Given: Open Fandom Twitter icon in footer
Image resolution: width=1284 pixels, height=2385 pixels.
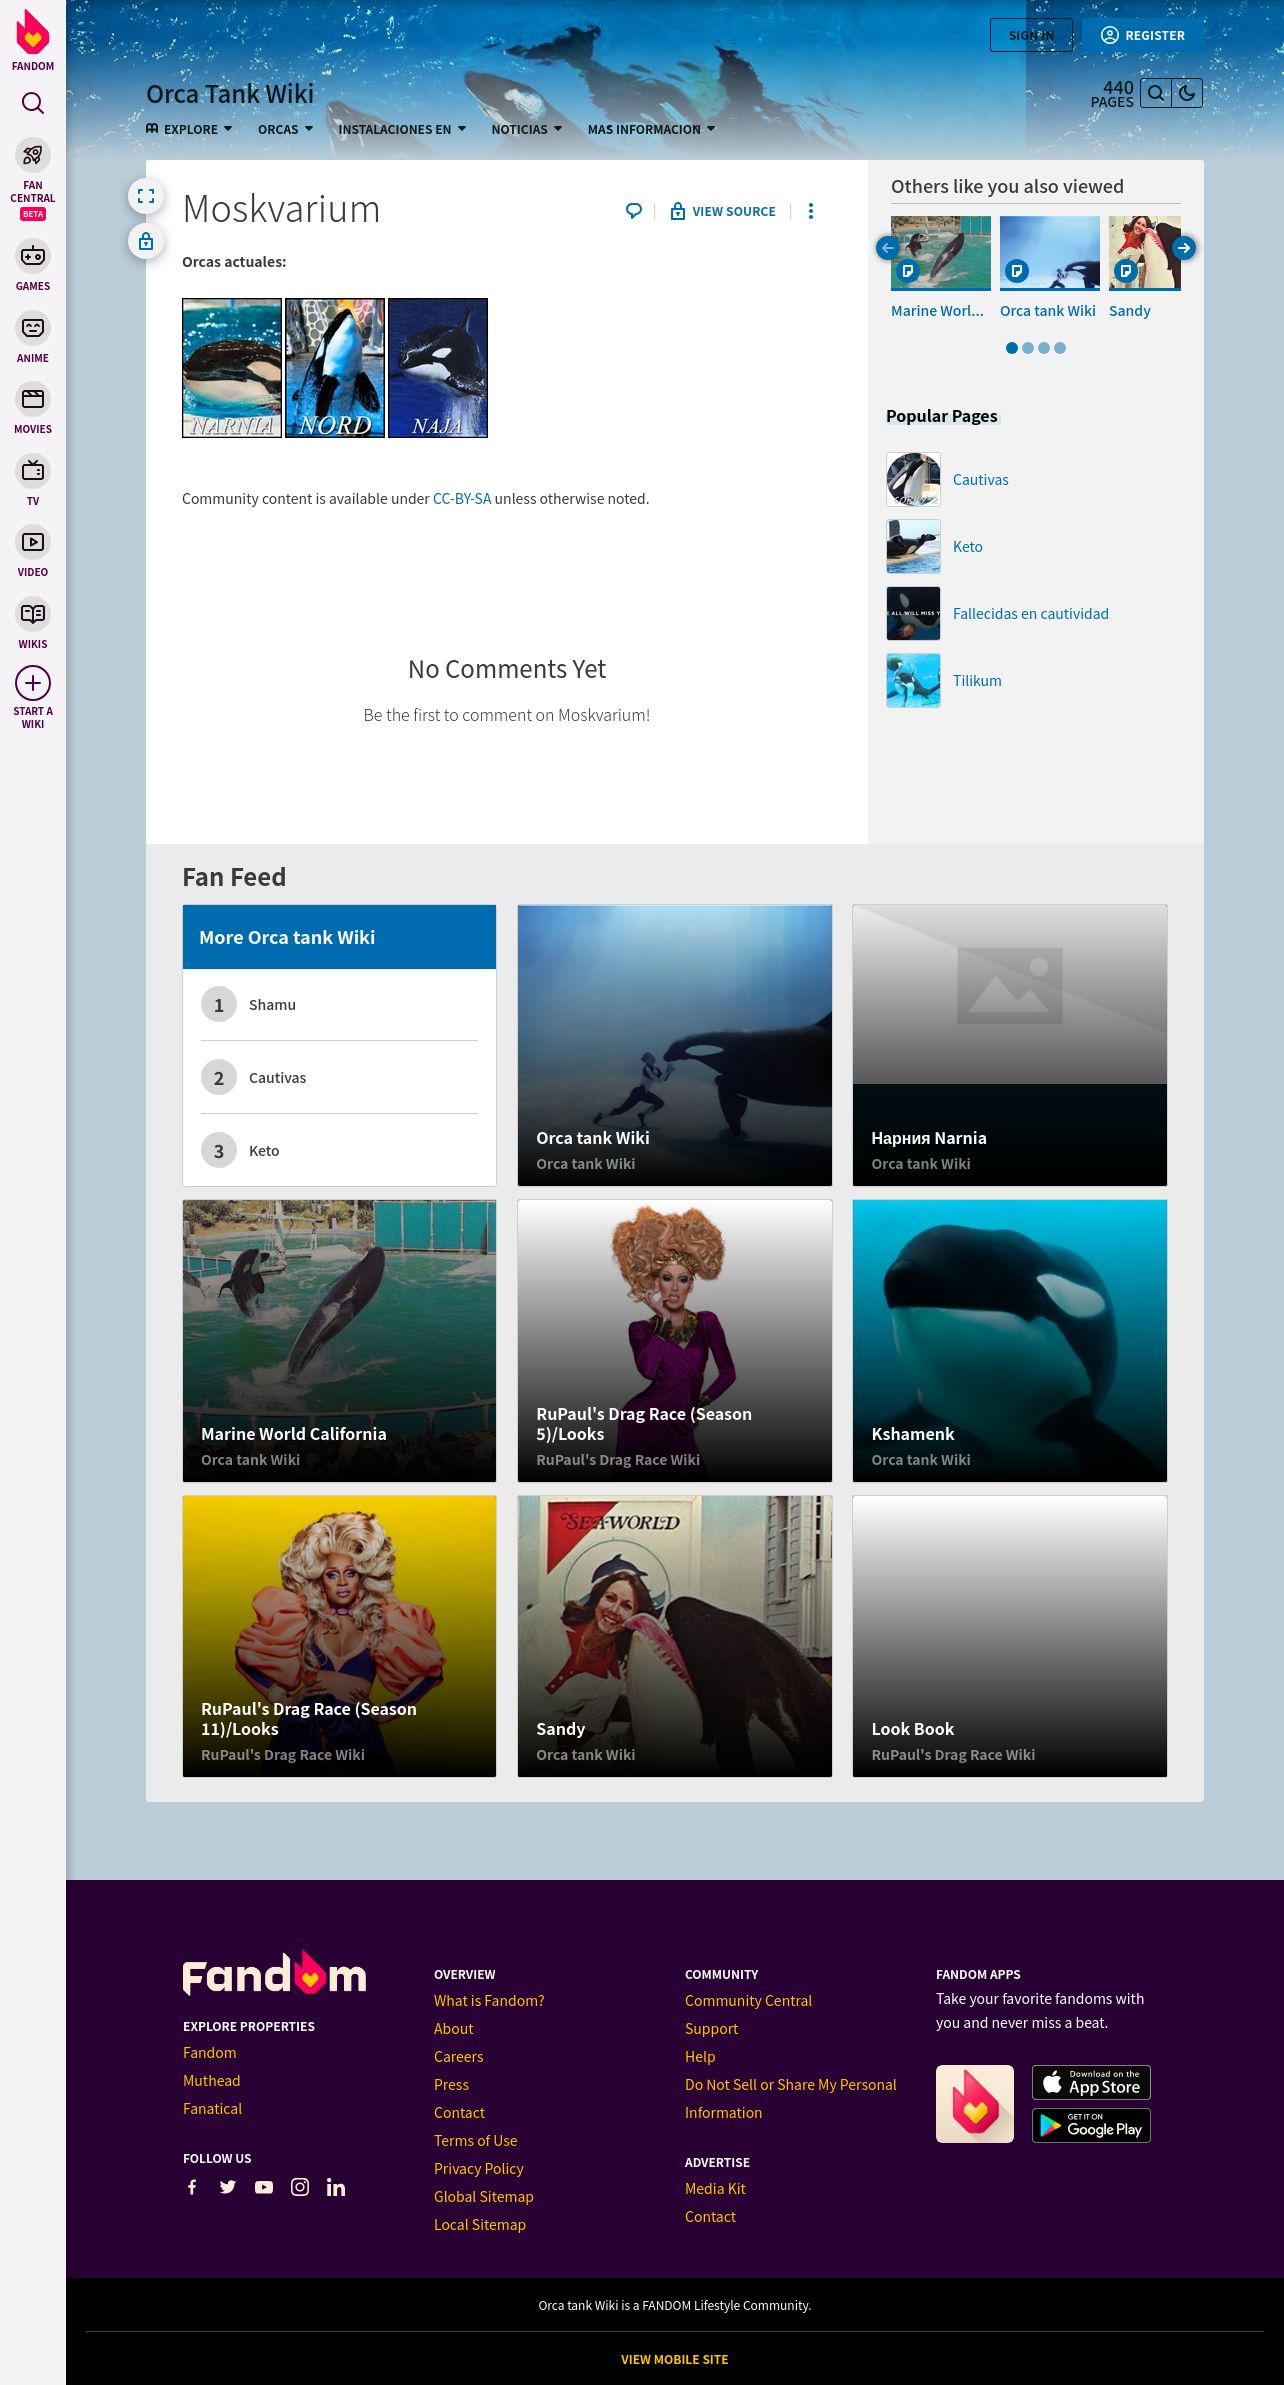Looking at the screenshot, I should click(x=228, y=2187).
